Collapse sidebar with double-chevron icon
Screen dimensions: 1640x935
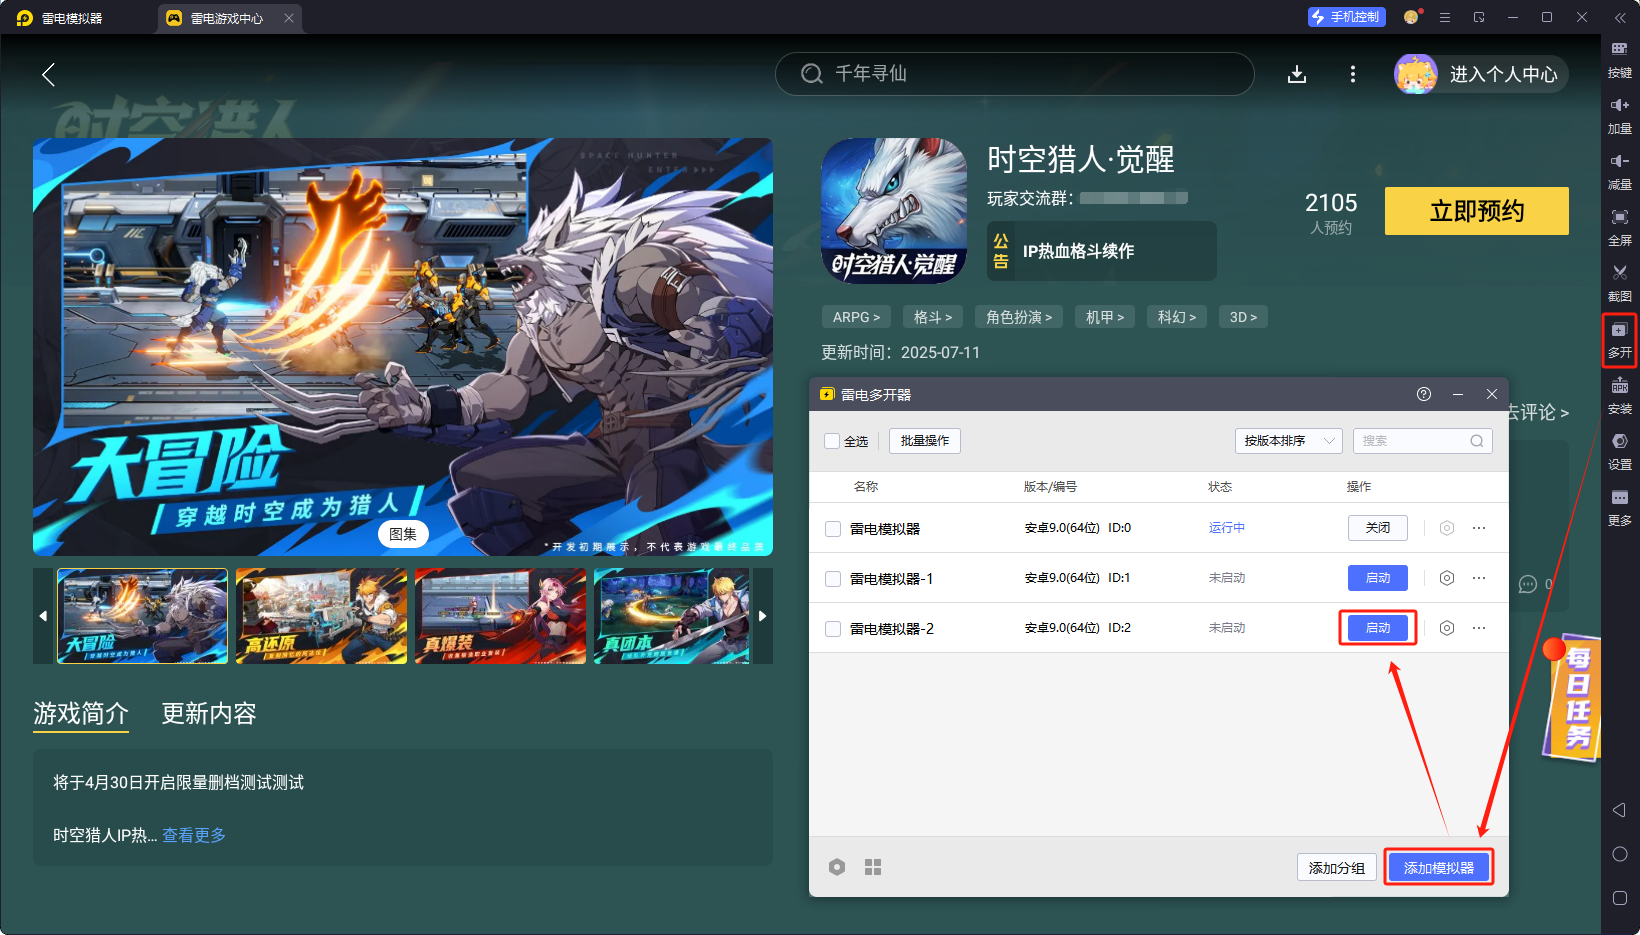(x=1620, y=17)
